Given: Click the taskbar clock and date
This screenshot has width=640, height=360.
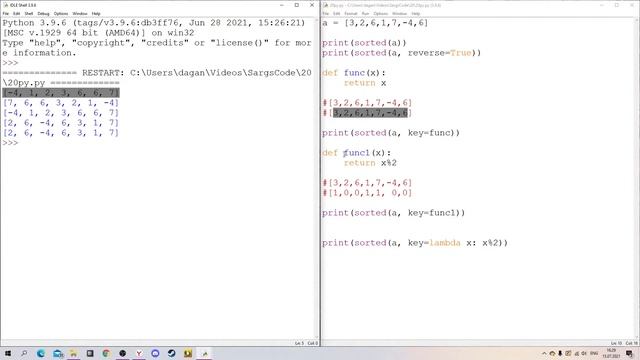Looking at the screenshot, I should [611, 353].
